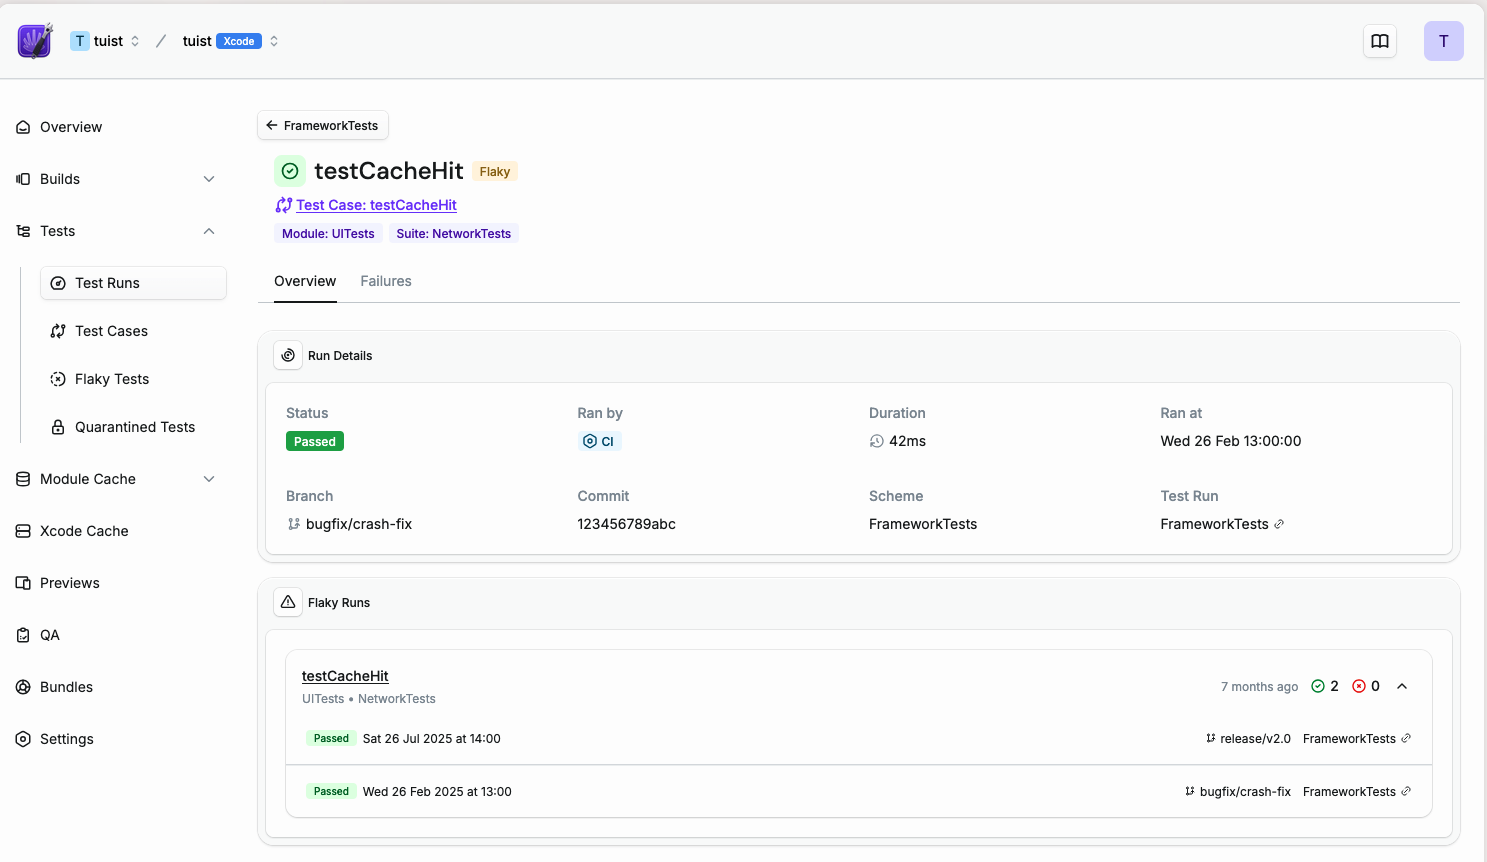Open the user avatar marked T
The image size is (1487, 862).
[1444, 41]
